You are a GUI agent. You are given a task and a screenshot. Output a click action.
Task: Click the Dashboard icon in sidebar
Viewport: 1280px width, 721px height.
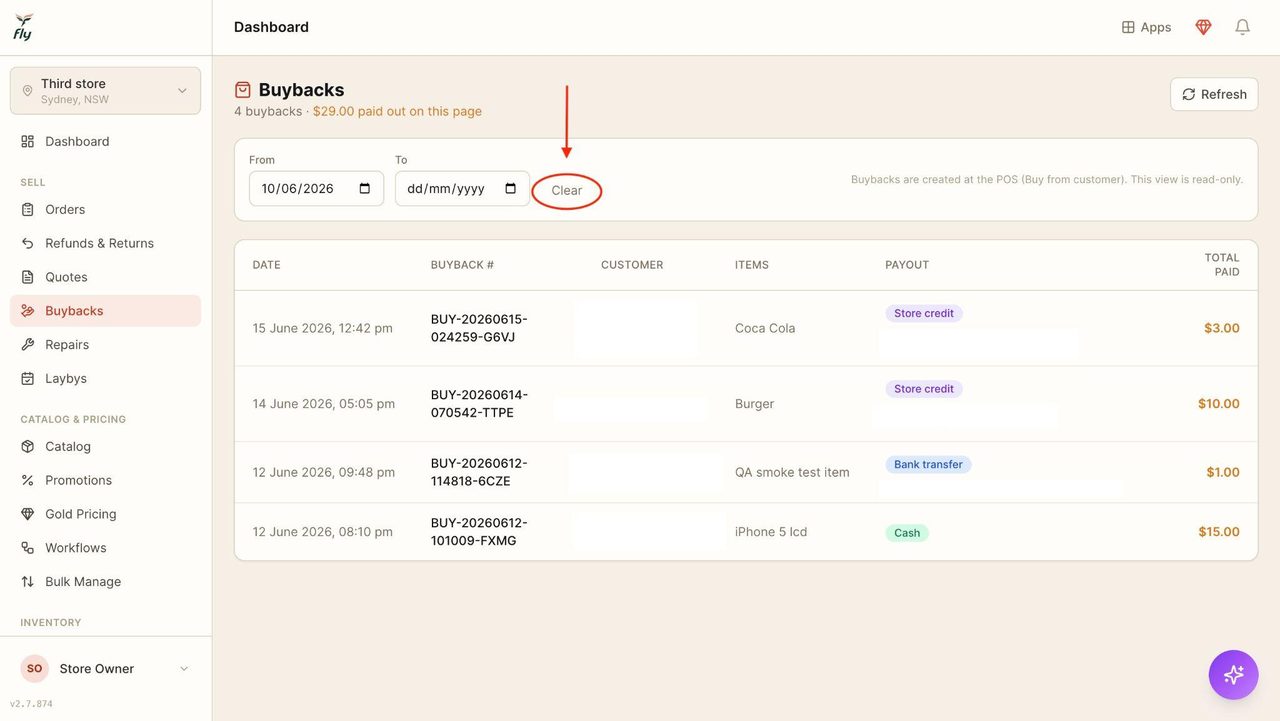(28, 141)
